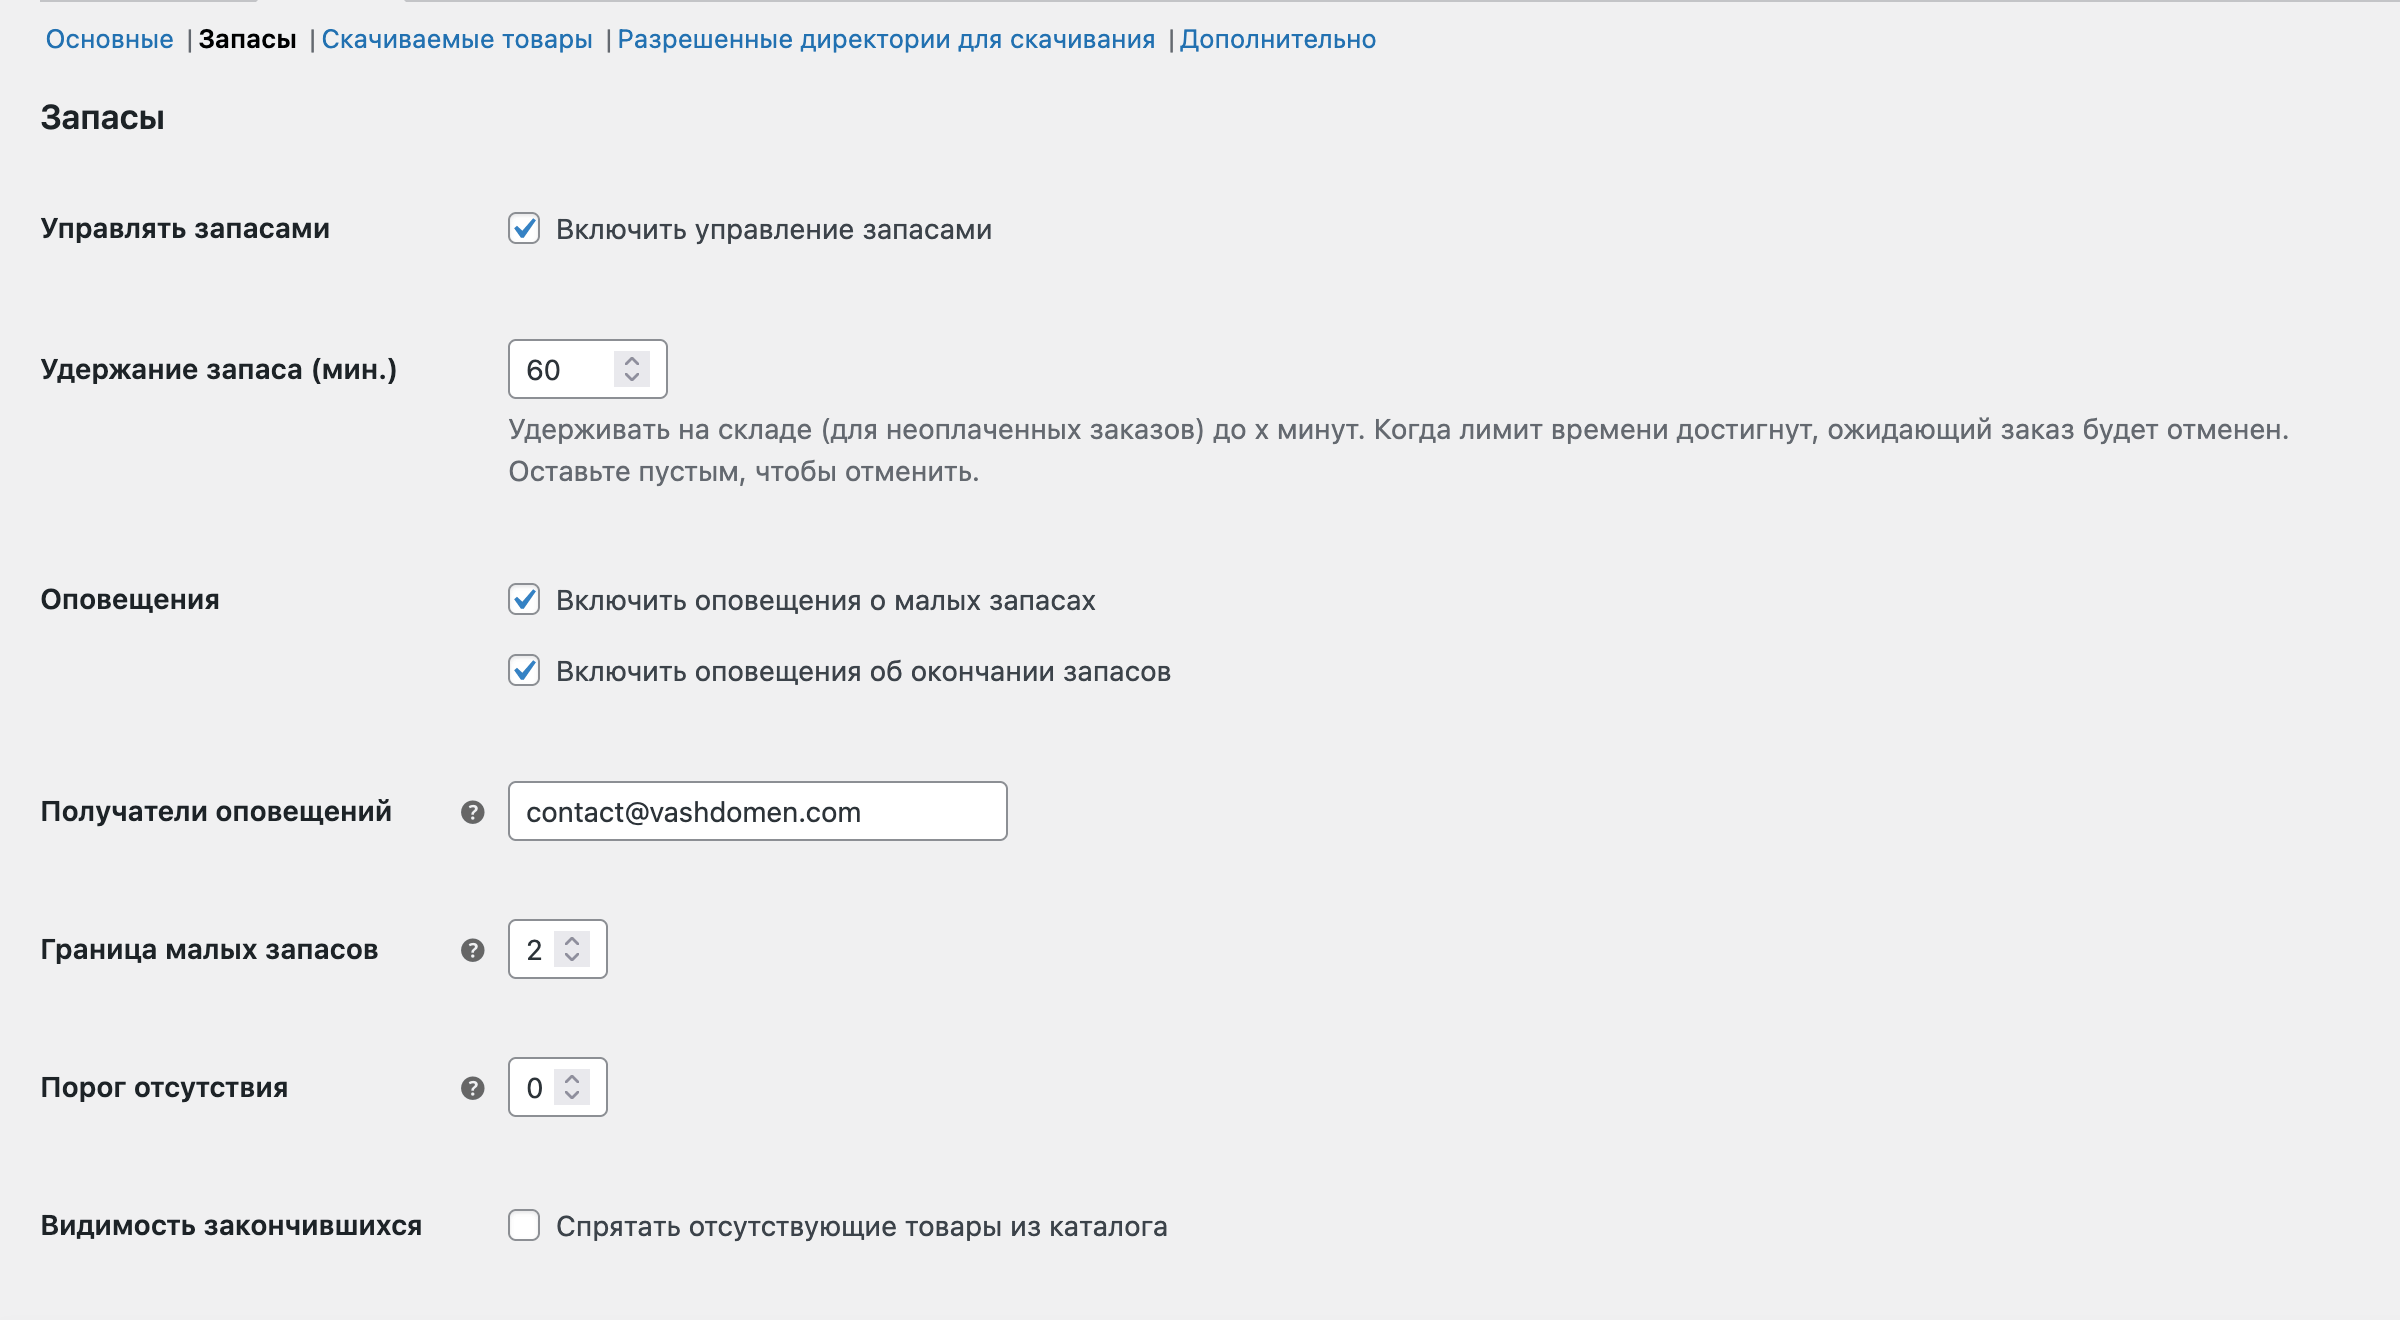
Task: Decrease Порог отсутствия value by one
Action: coord(572,1096)
